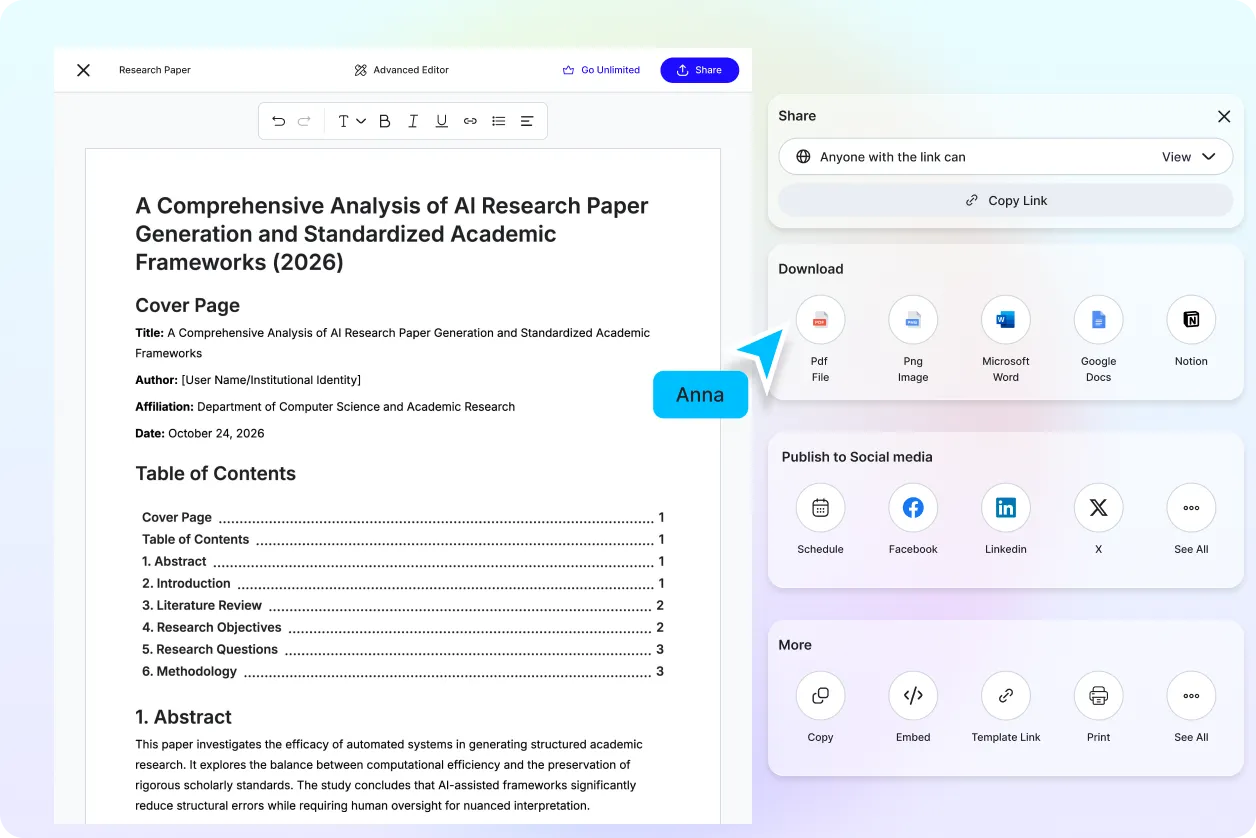Apply underline formatting to text
Image resolution: width=1256 pixels, height=838 pixels.
441,120
